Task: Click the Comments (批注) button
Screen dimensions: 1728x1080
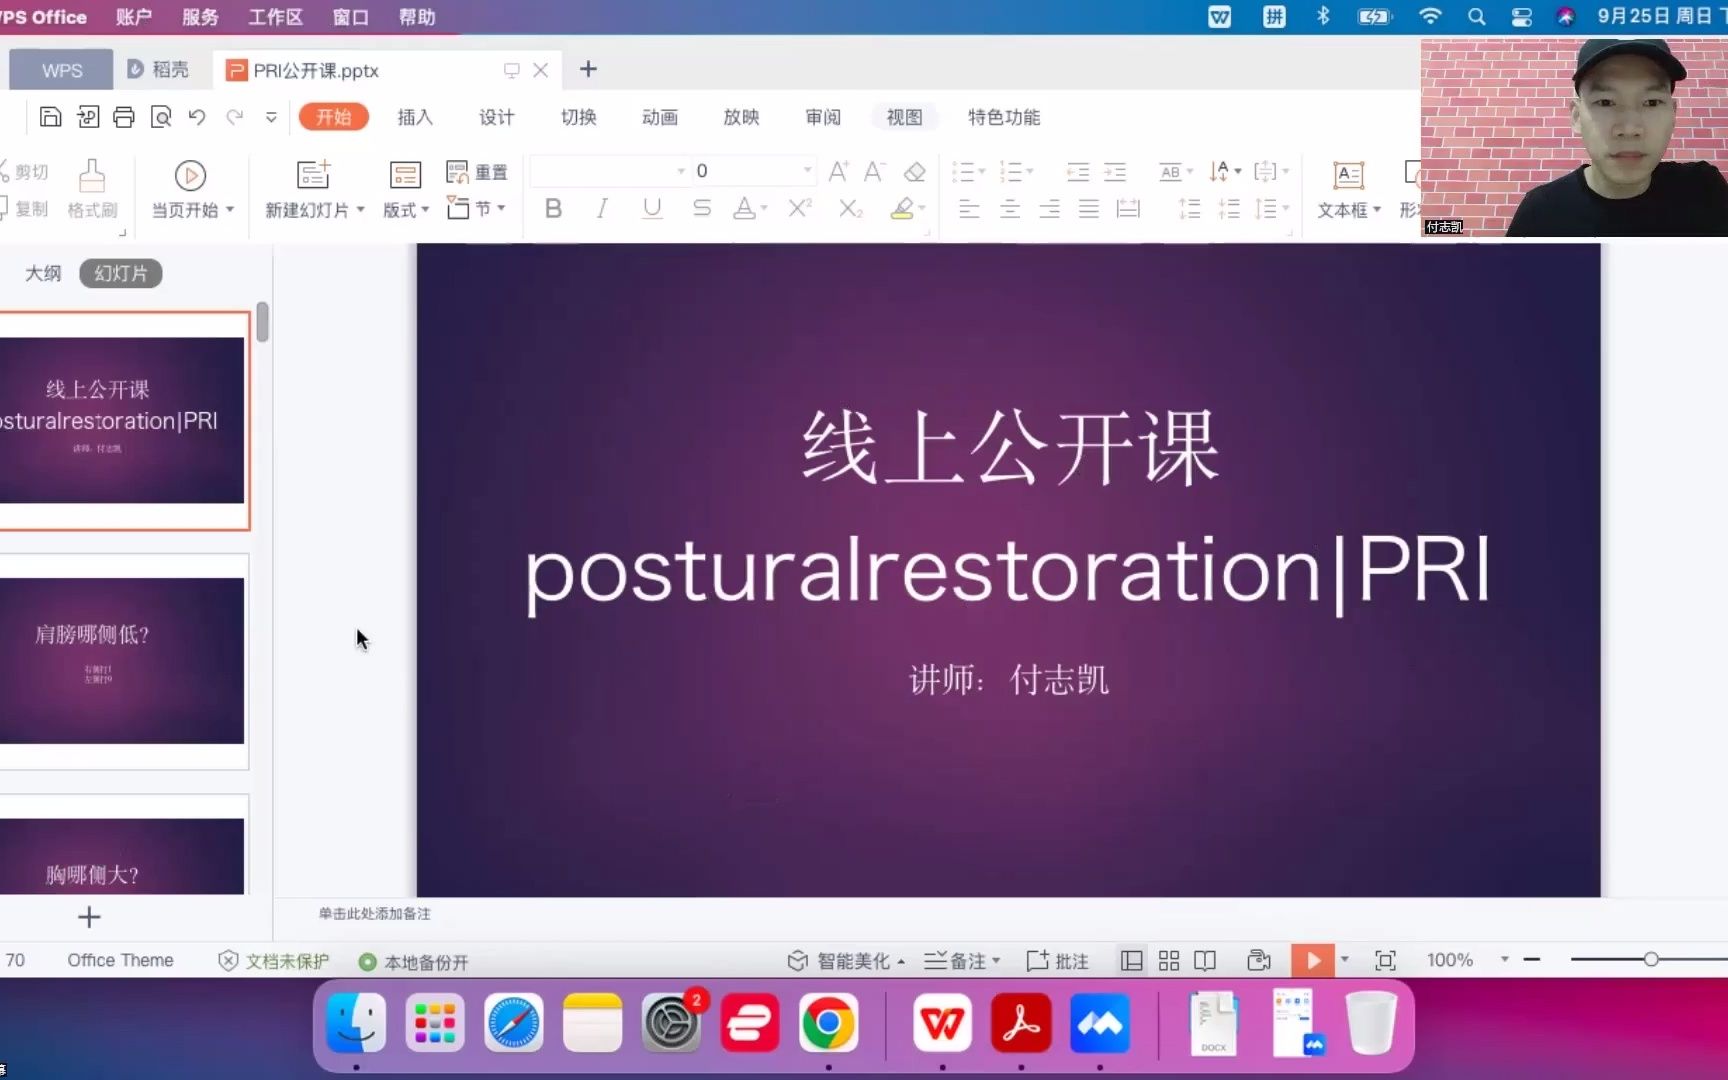Action: pyautogui.click(x=1057, y=961)
